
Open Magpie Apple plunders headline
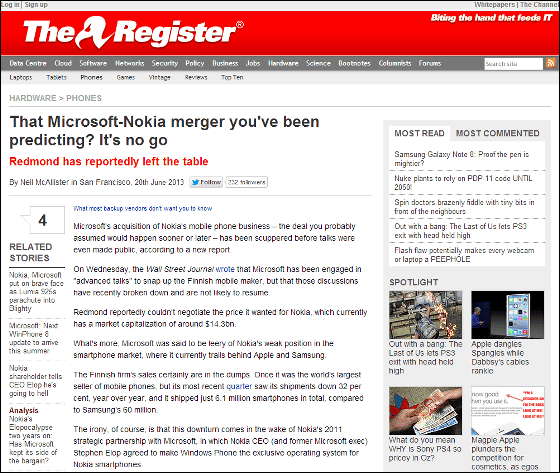coord(505,453)
